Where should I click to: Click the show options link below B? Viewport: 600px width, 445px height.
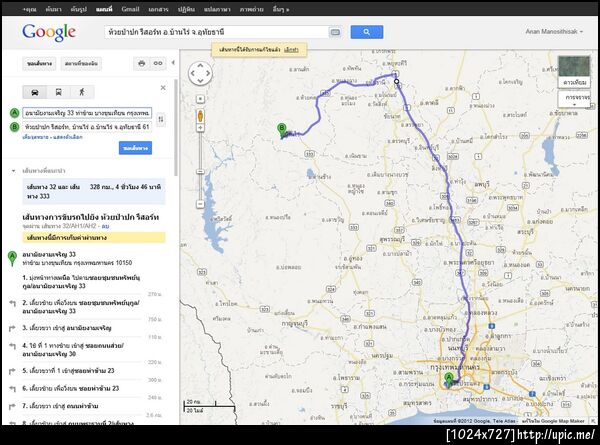67,137
